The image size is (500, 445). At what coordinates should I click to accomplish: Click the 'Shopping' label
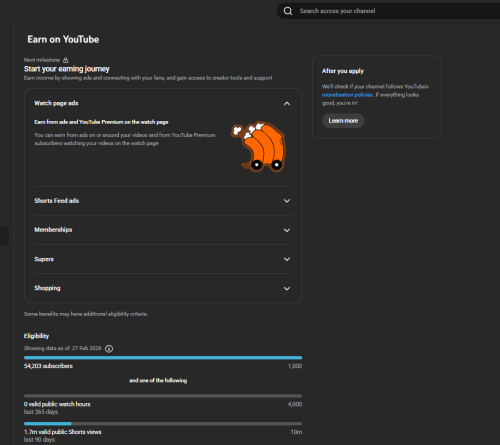[x=47, y=288]
